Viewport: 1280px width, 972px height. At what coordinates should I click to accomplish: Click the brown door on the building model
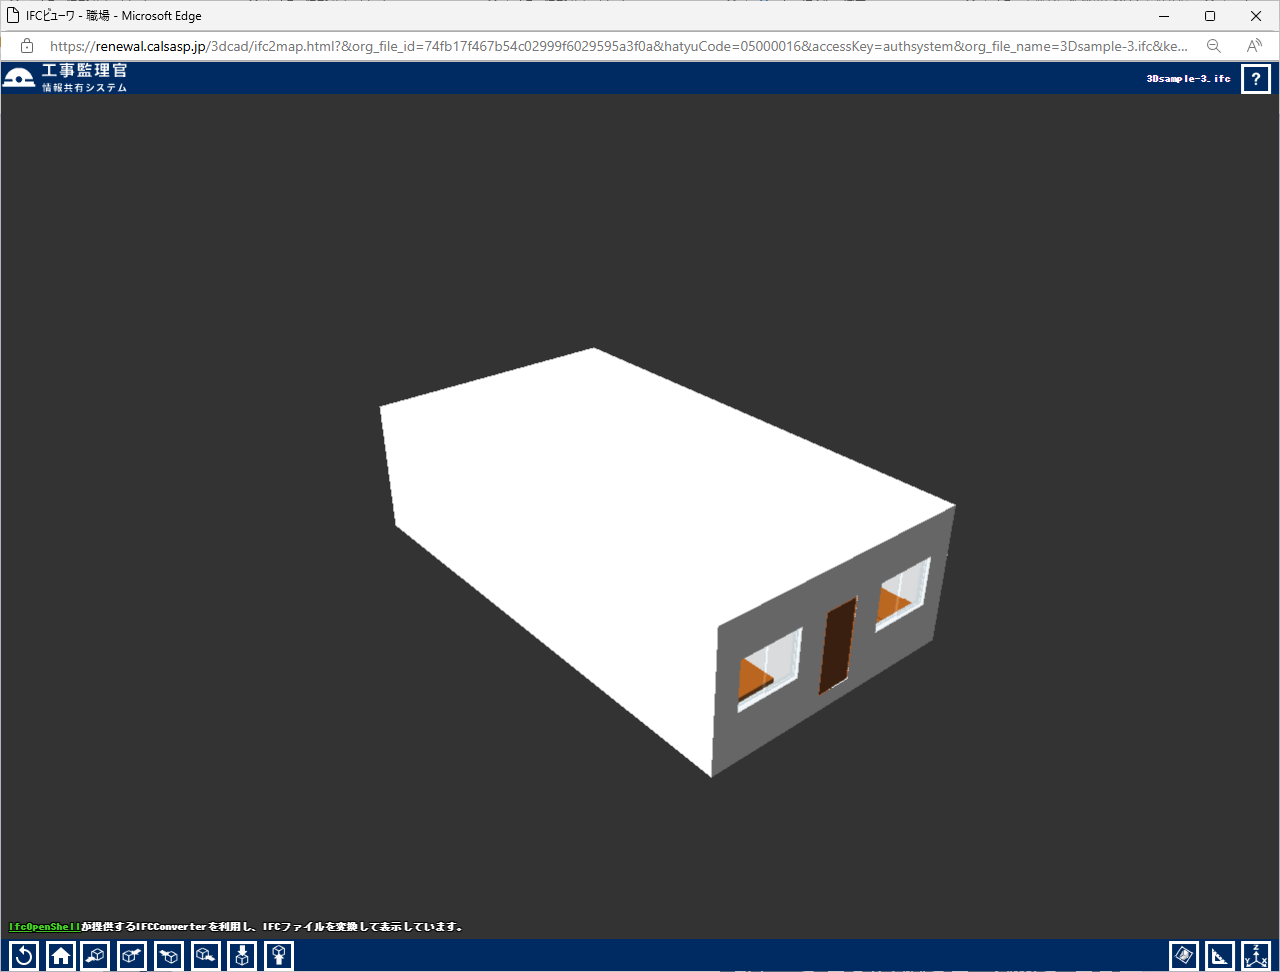(837, 646)
